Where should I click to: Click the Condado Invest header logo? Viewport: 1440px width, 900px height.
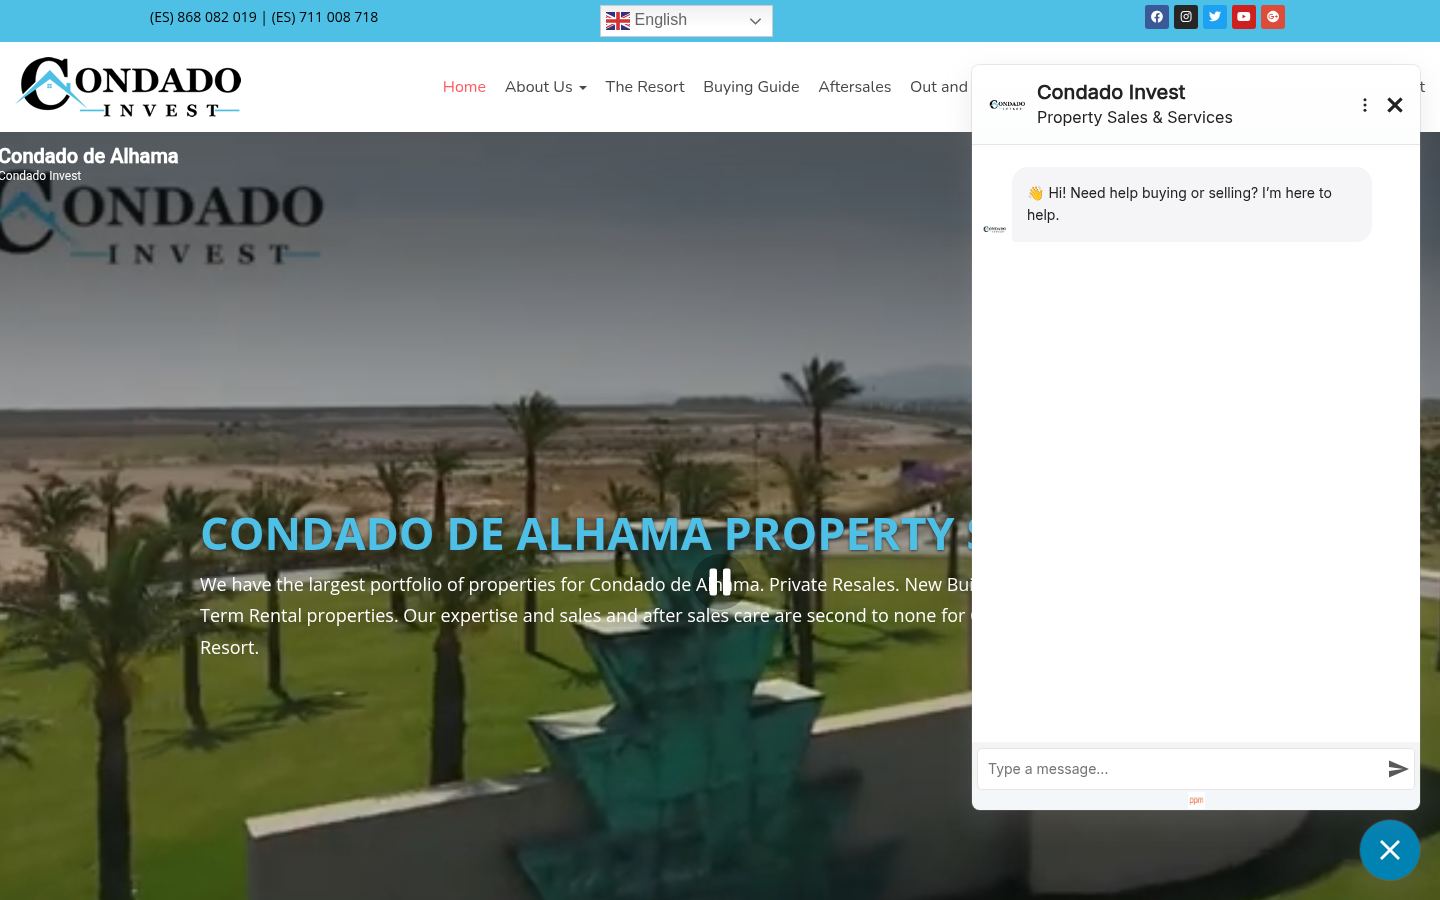click(x=129, y=87)
